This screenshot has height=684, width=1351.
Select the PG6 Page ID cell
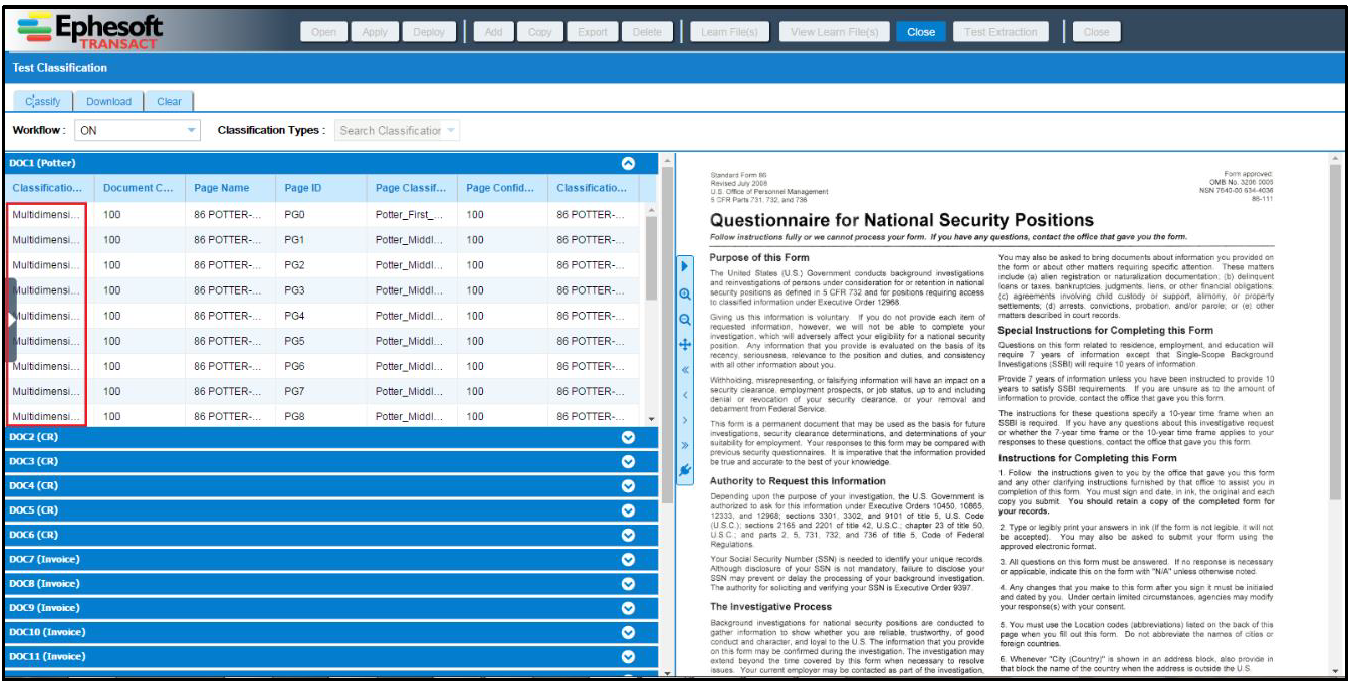[x=320, y=366]
